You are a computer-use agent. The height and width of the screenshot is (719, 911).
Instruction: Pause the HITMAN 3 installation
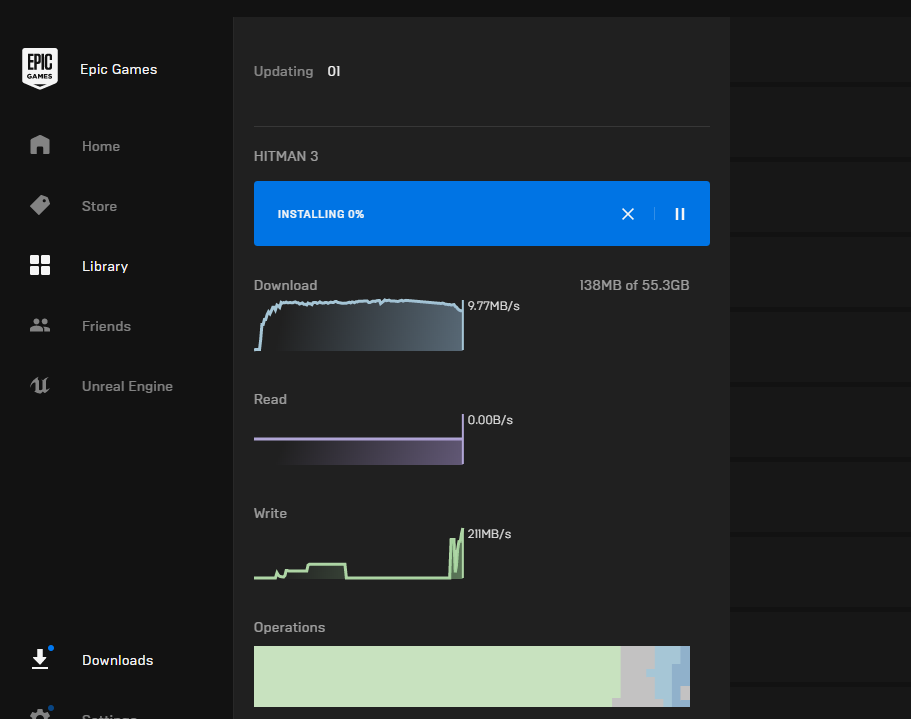680,214
